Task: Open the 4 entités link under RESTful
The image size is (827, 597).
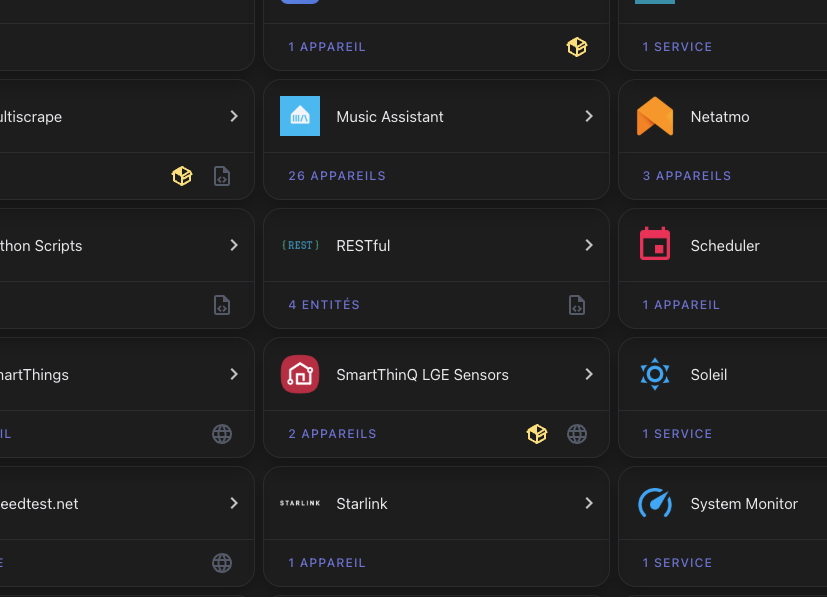Action: pos(324,305)
